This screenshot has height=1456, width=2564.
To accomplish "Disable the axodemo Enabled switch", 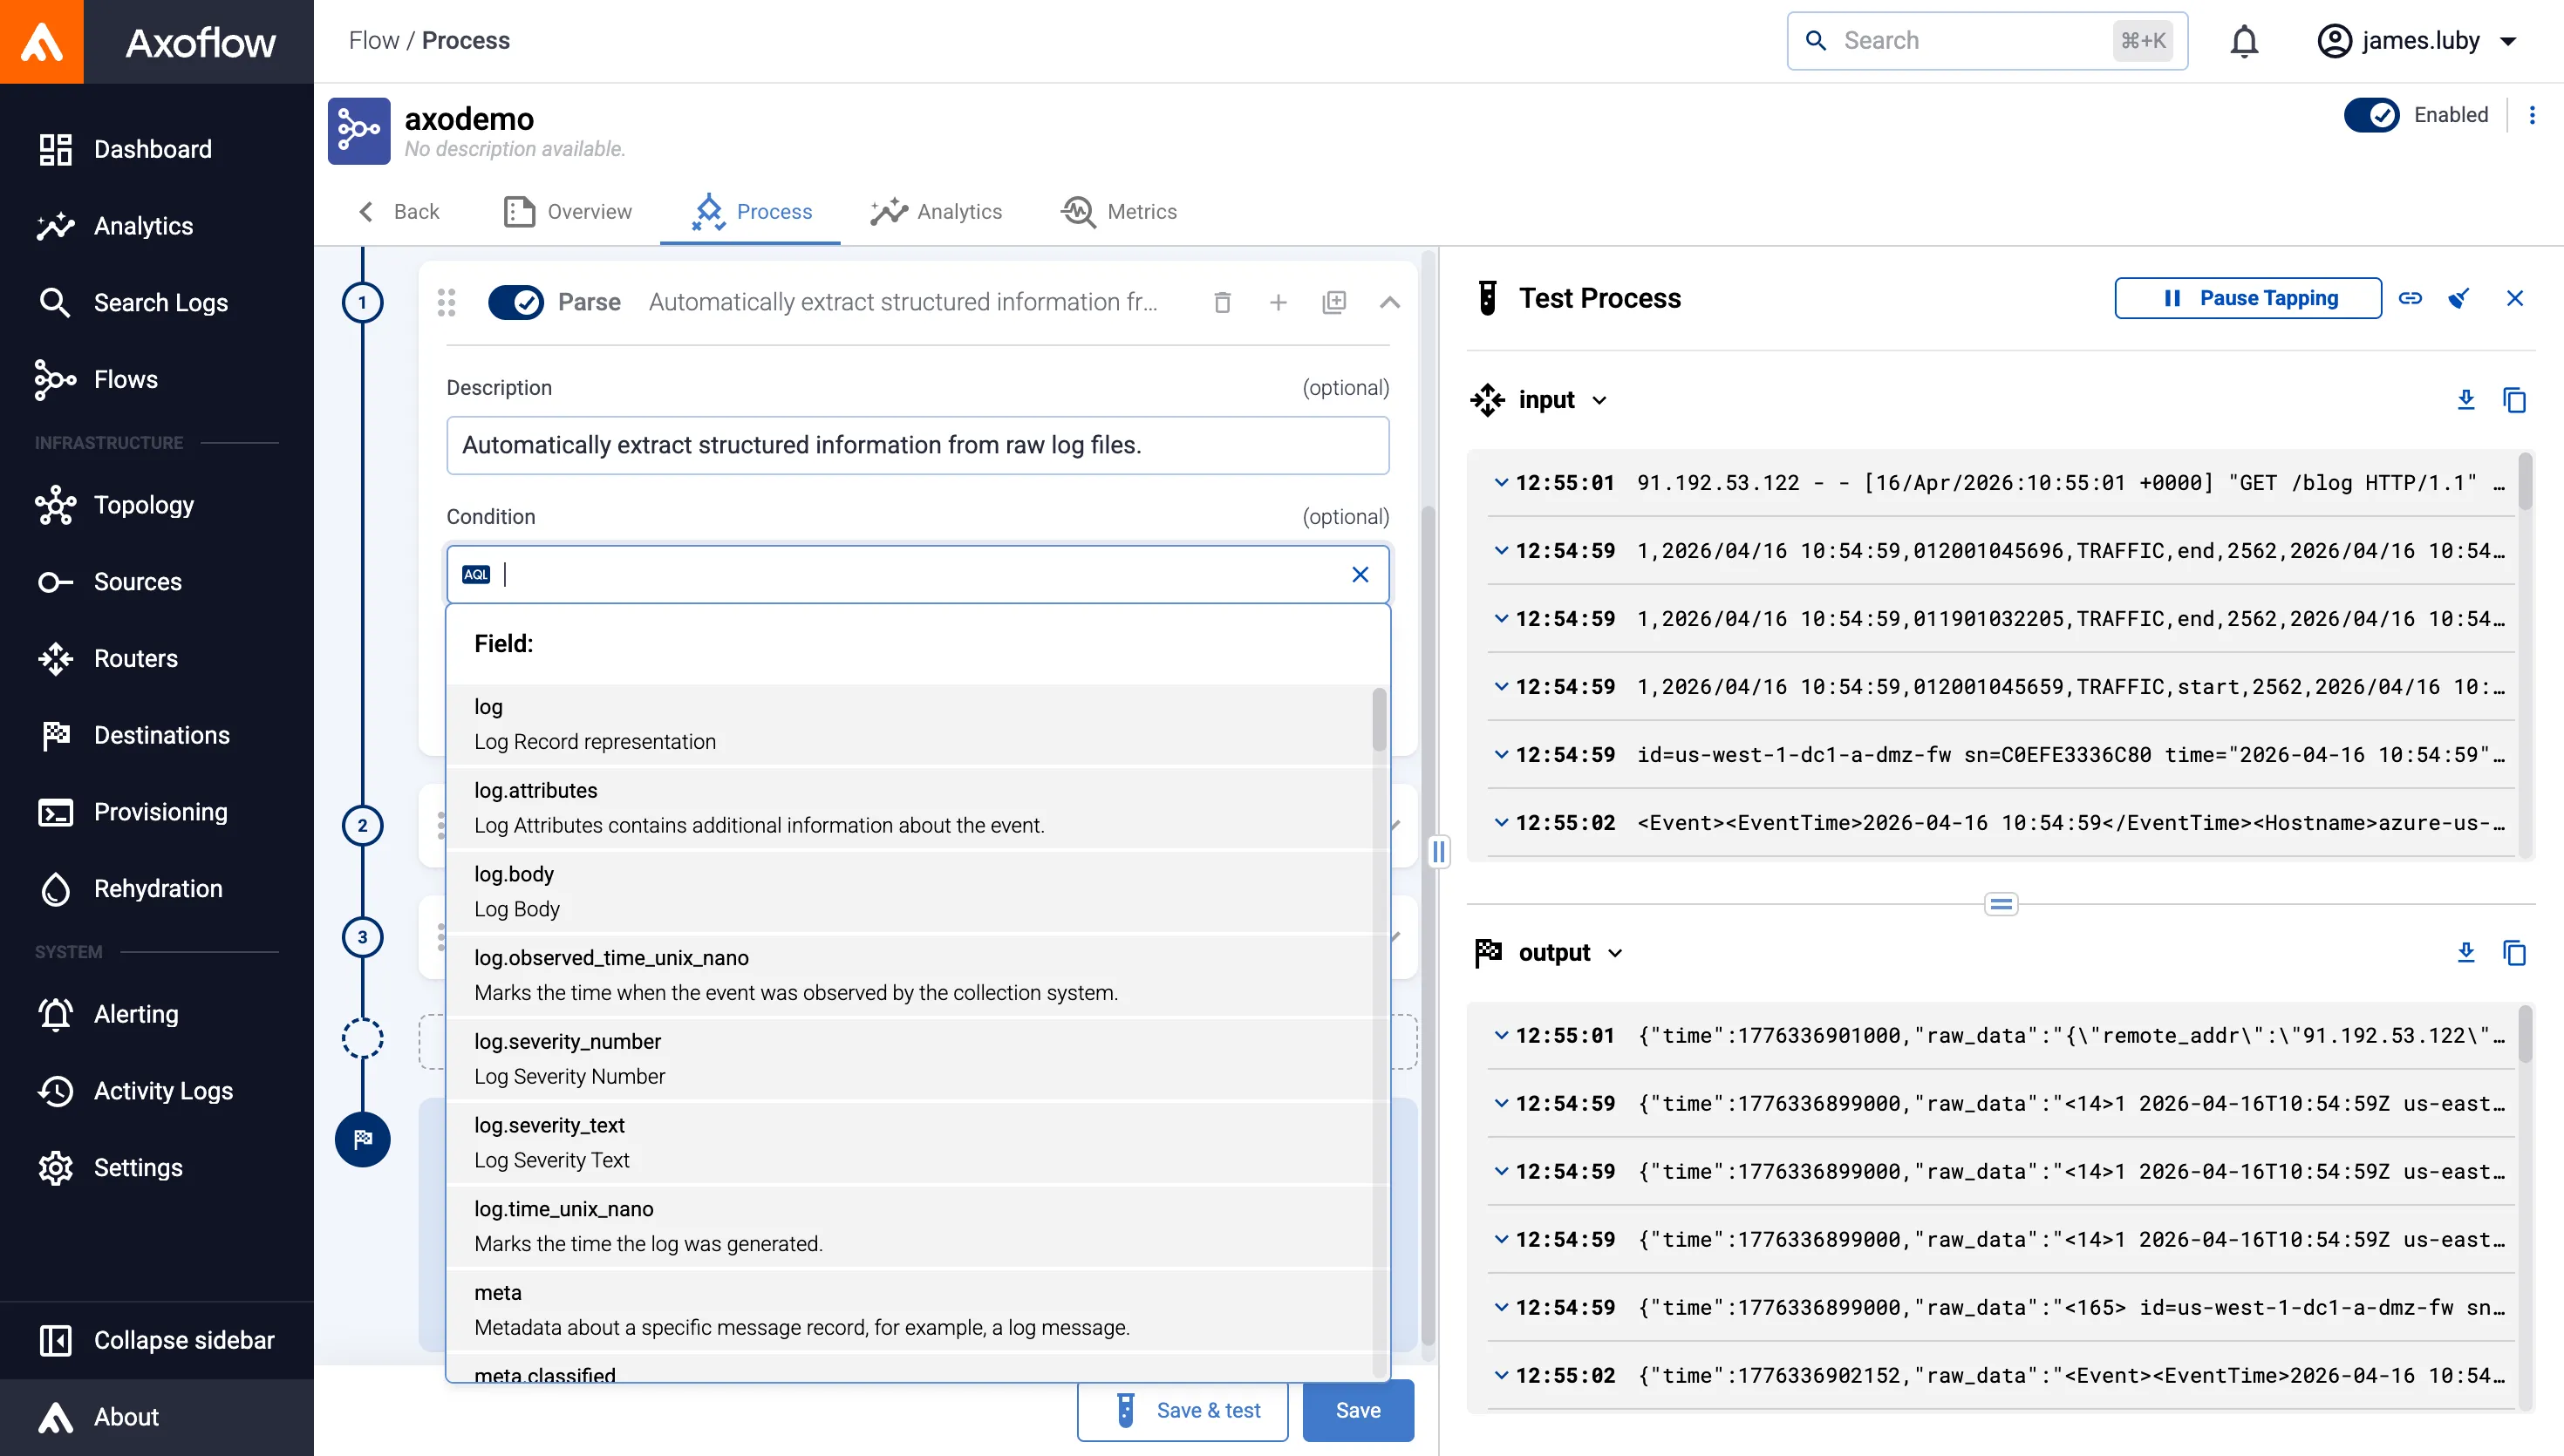I will click(2371, 115).
